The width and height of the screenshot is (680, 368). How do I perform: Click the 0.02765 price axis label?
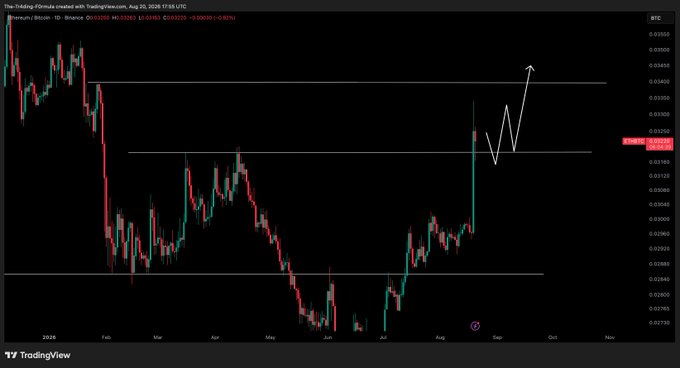click(660, 309)
